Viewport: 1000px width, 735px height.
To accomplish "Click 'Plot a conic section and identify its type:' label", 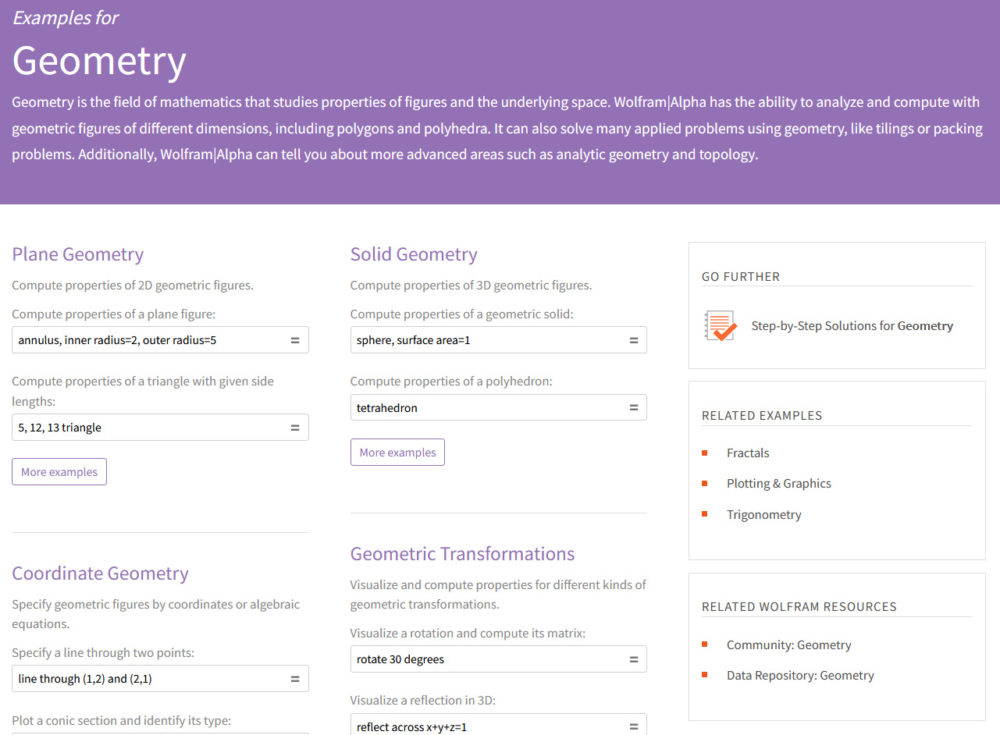I will (121, 720).
